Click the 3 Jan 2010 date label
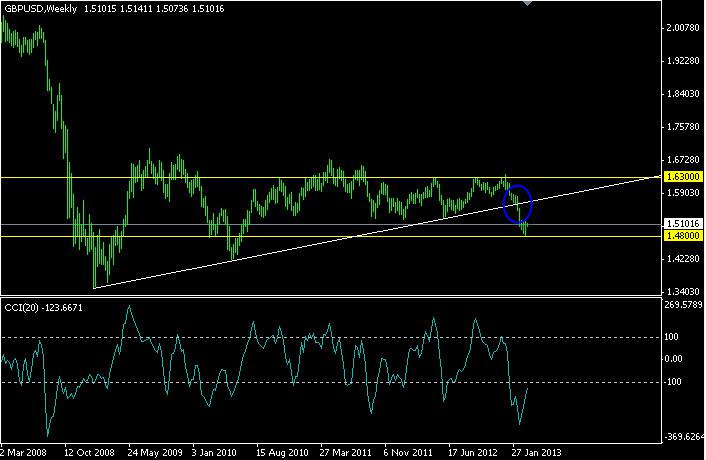The width and height of the screenshot is (706, 460). (x=214, y=452)
